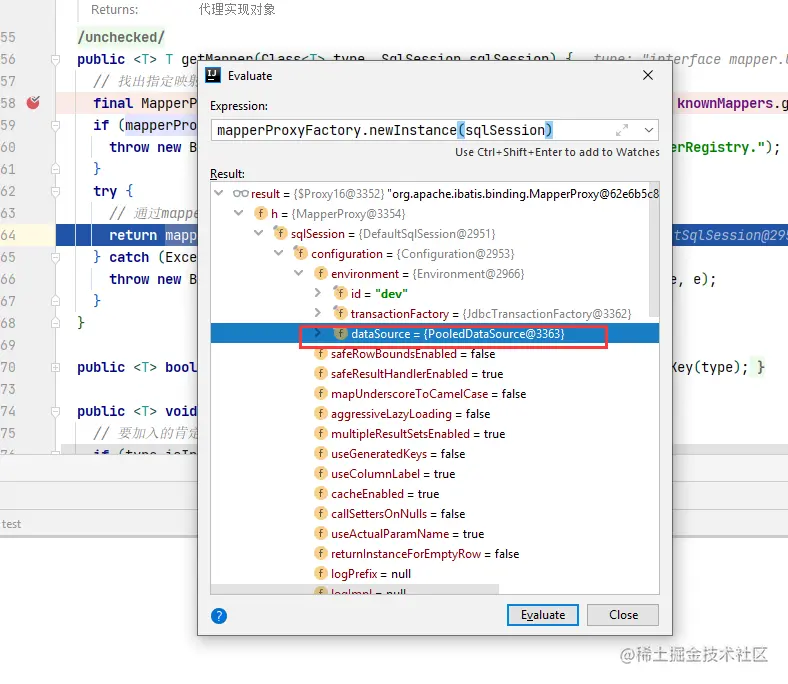
Task: Collapse the environment node
Action: pos(299,273)
